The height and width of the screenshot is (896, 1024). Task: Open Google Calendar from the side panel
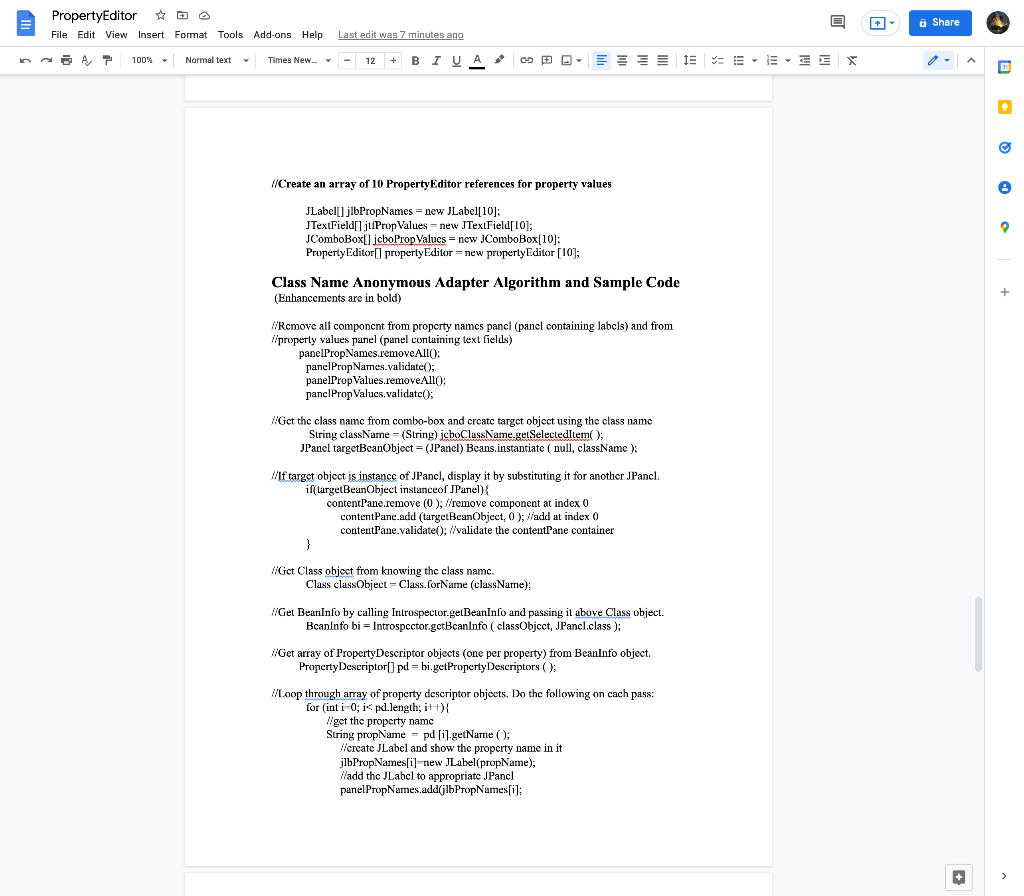pos(1005,67)
